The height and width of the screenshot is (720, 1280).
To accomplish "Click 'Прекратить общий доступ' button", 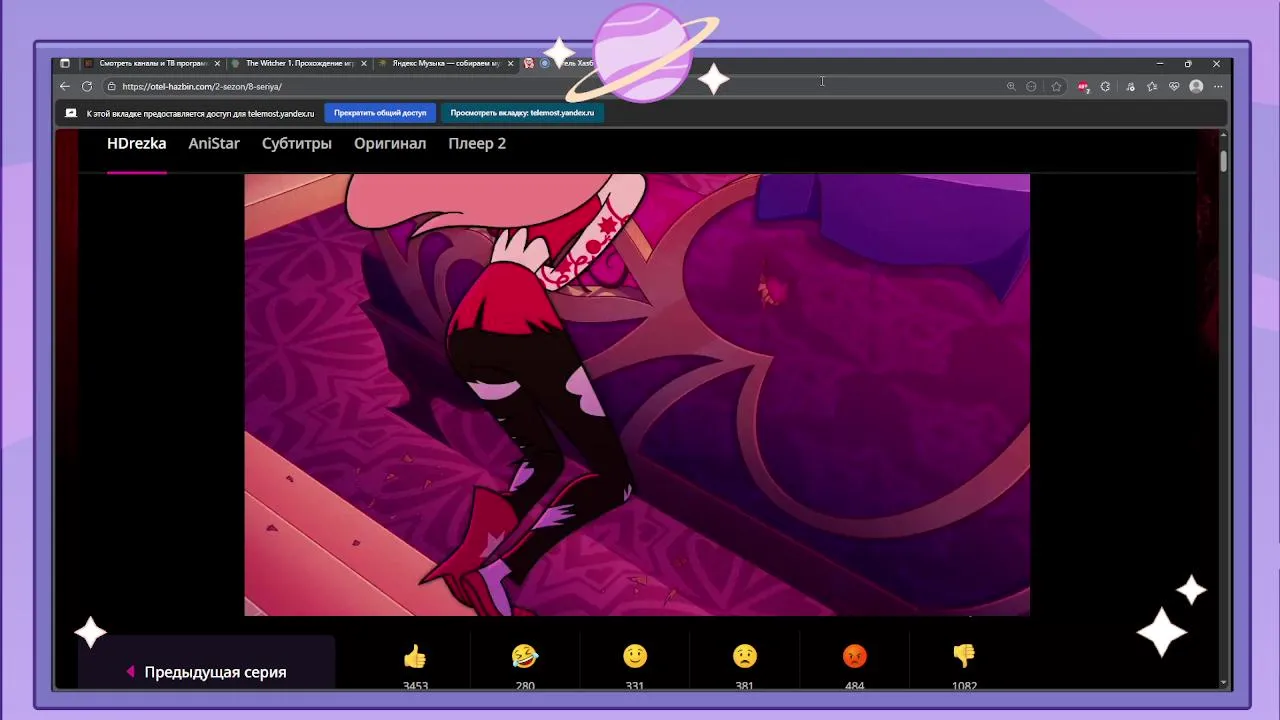I will (x=380, y=113).
